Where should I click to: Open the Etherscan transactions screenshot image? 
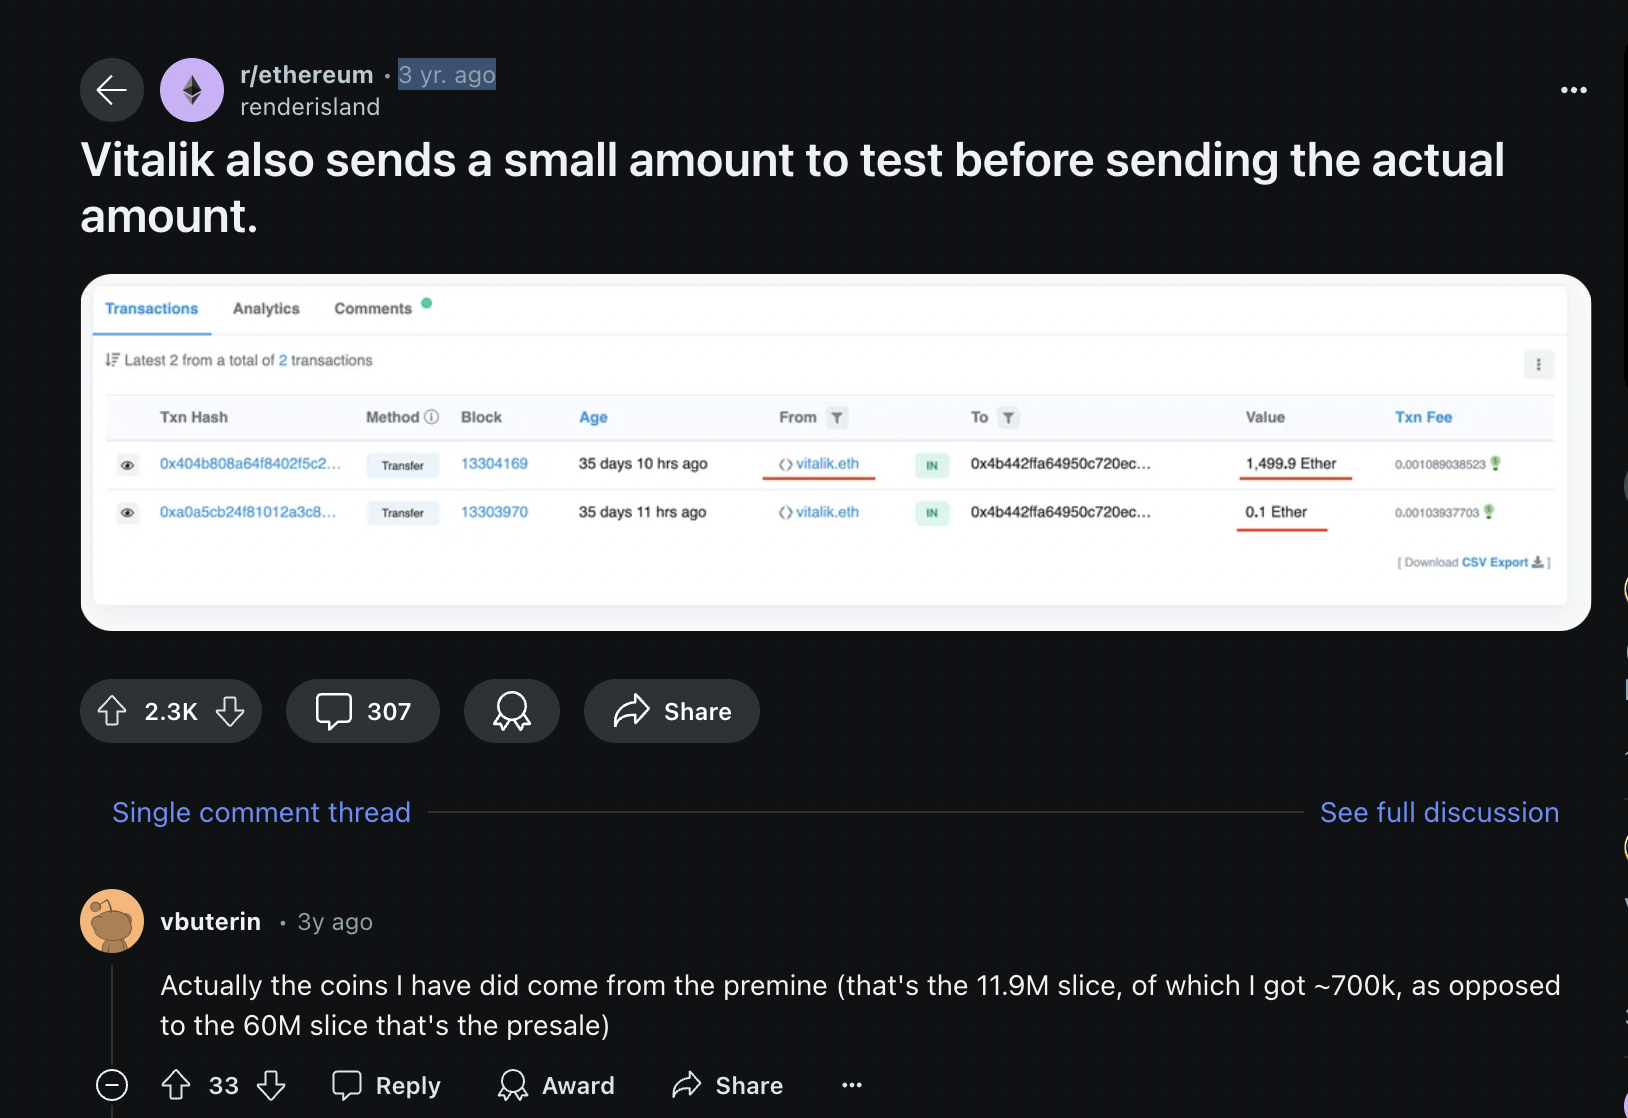pos(835,452)
